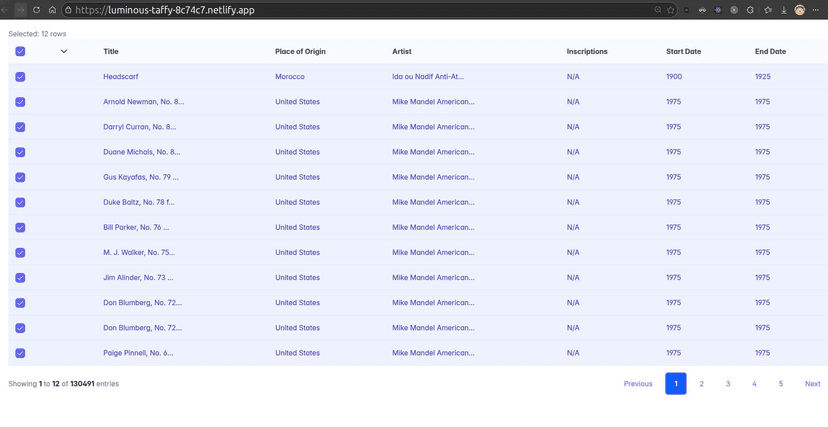Uncheck the Headscarf row checkbox
Image resolution: width=828 pixels, height=427 pixels.
pos(20,77)
